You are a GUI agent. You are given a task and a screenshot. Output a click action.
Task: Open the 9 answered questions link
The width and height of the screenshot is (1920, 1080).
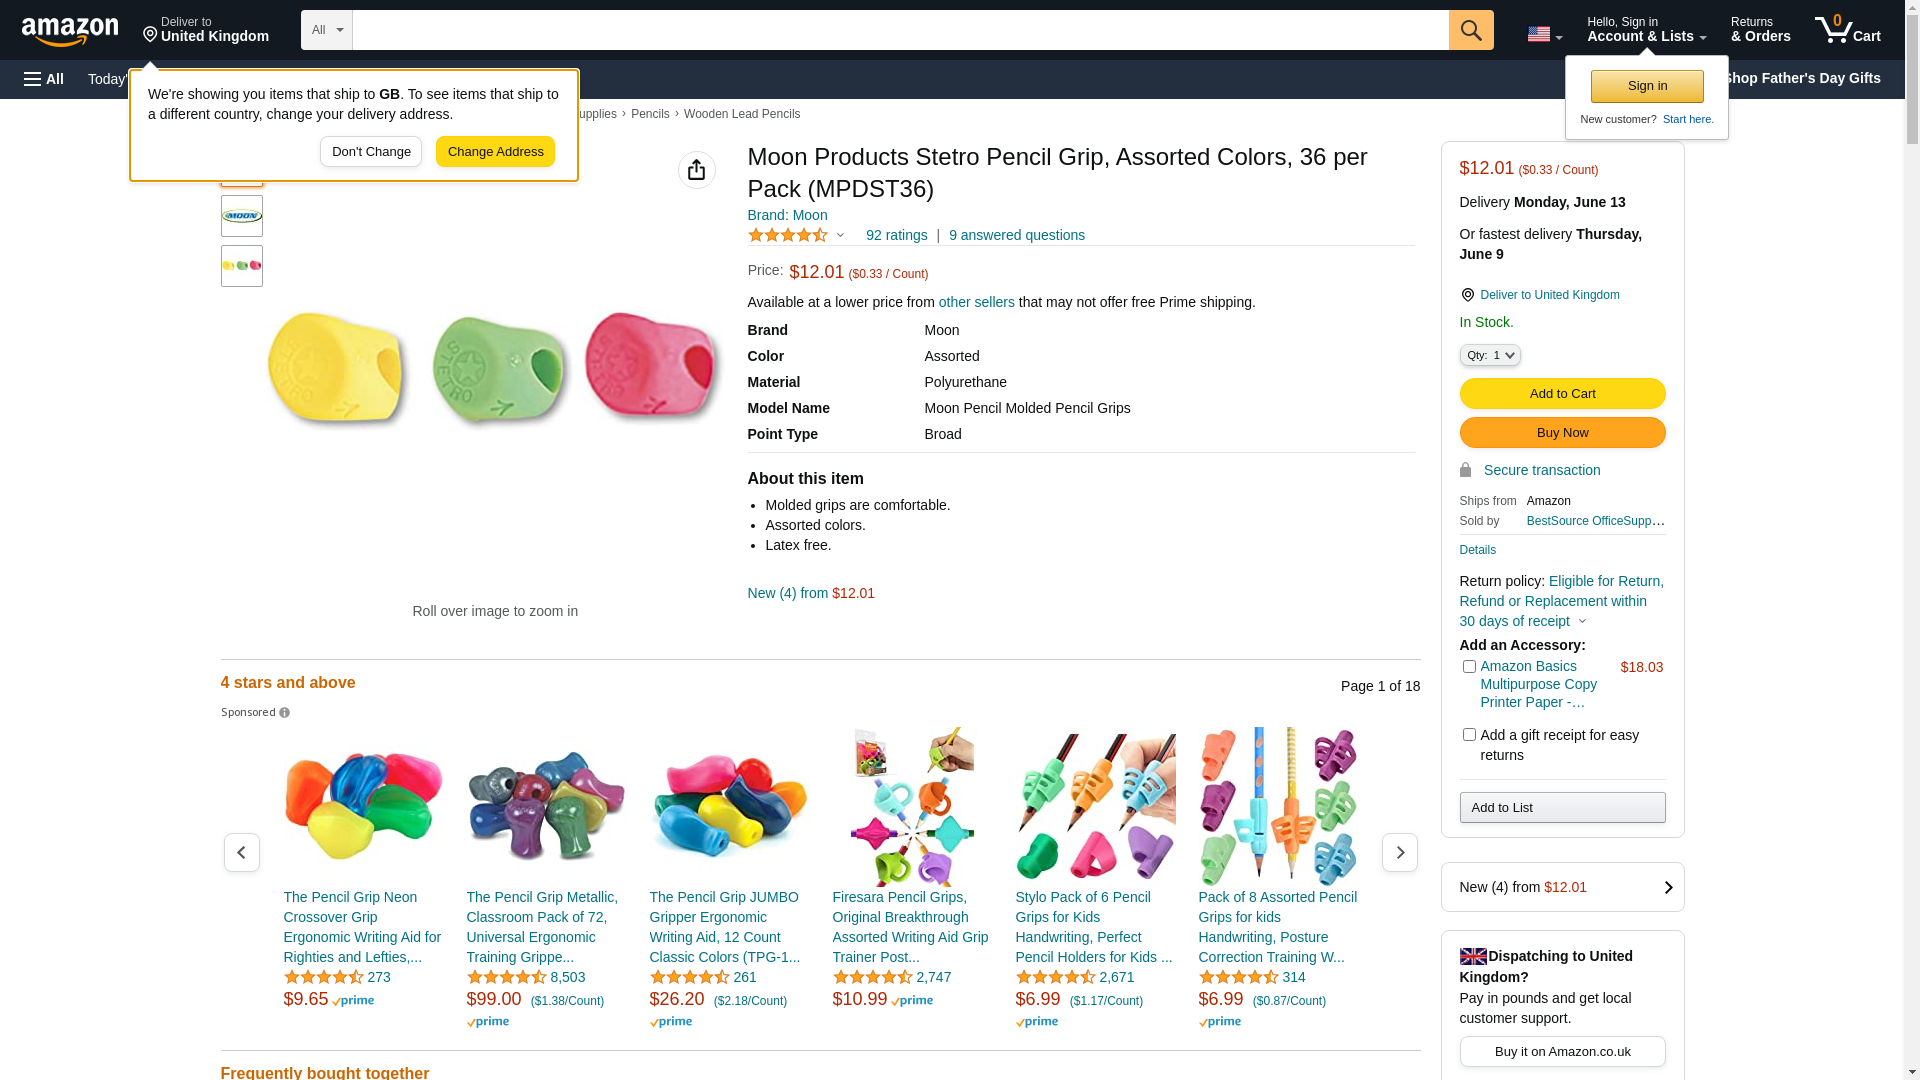(1016, 235)
